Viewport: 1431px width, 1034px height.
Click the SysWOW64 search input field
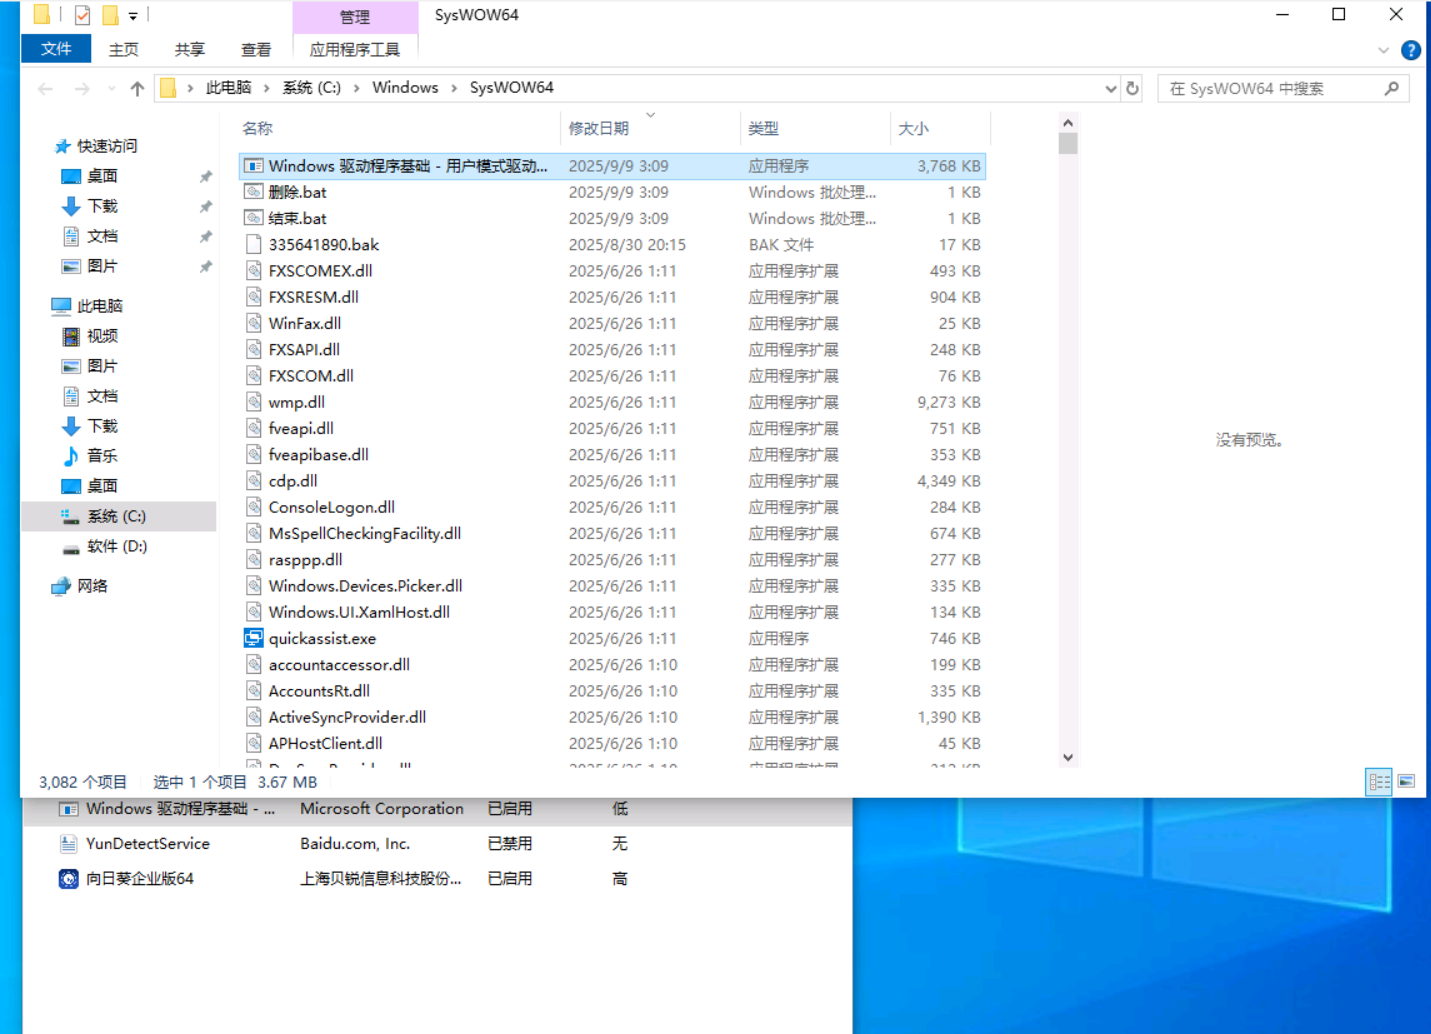(x=1270, y=89)
